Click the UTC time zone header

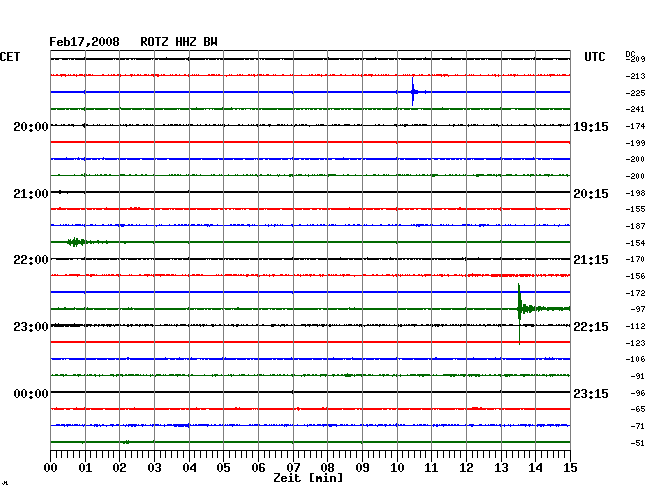coord(594,57)
